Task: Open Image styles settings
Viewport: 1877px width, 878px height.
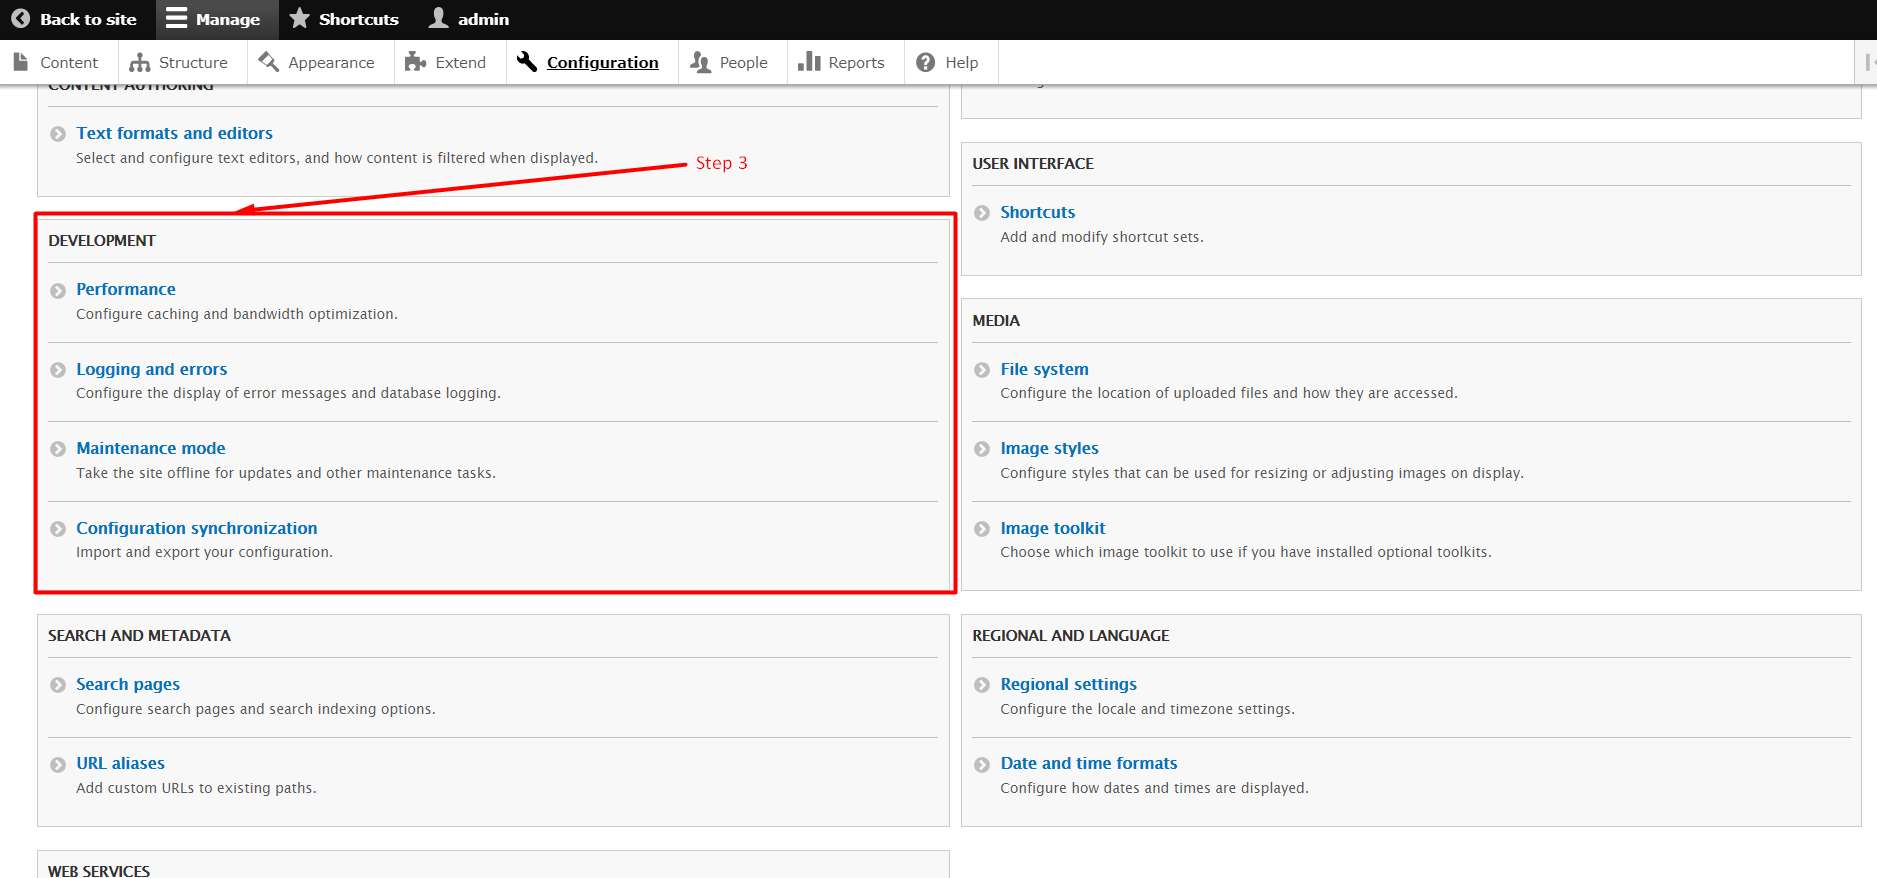Action: click(x=1049, y=448)
